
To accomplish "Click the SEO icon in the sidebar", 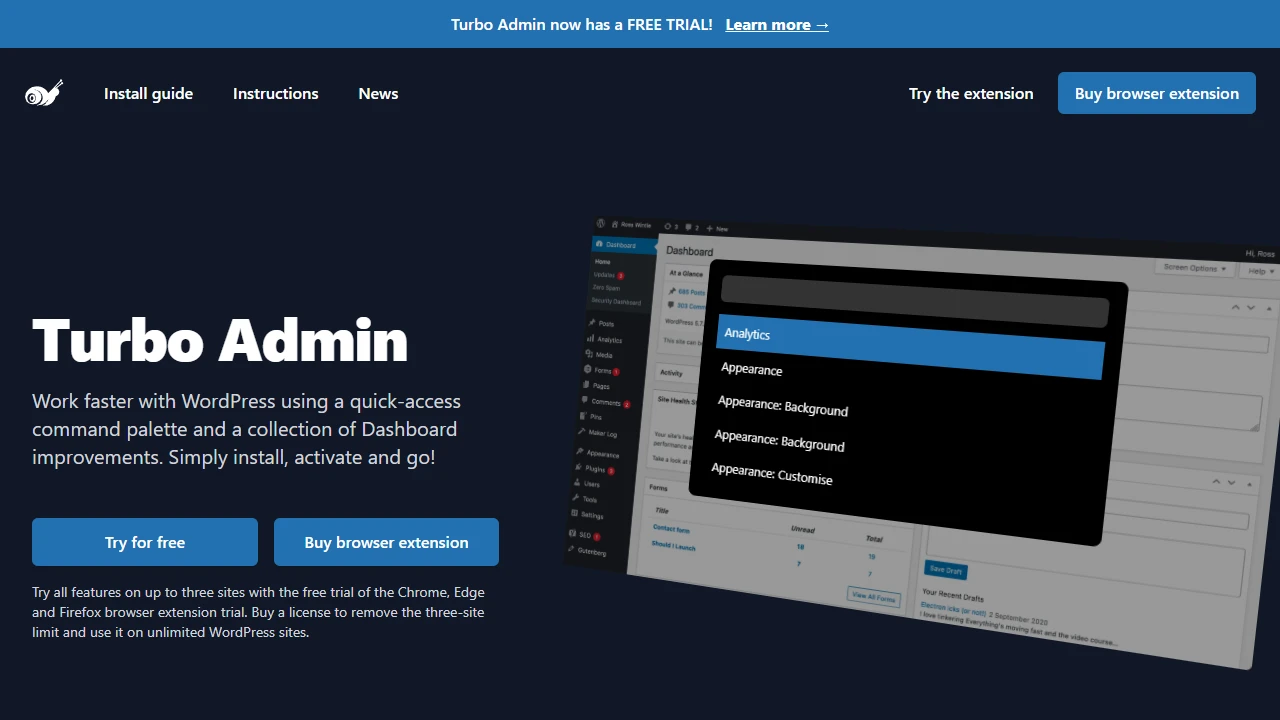I will (x=572, y=535).
